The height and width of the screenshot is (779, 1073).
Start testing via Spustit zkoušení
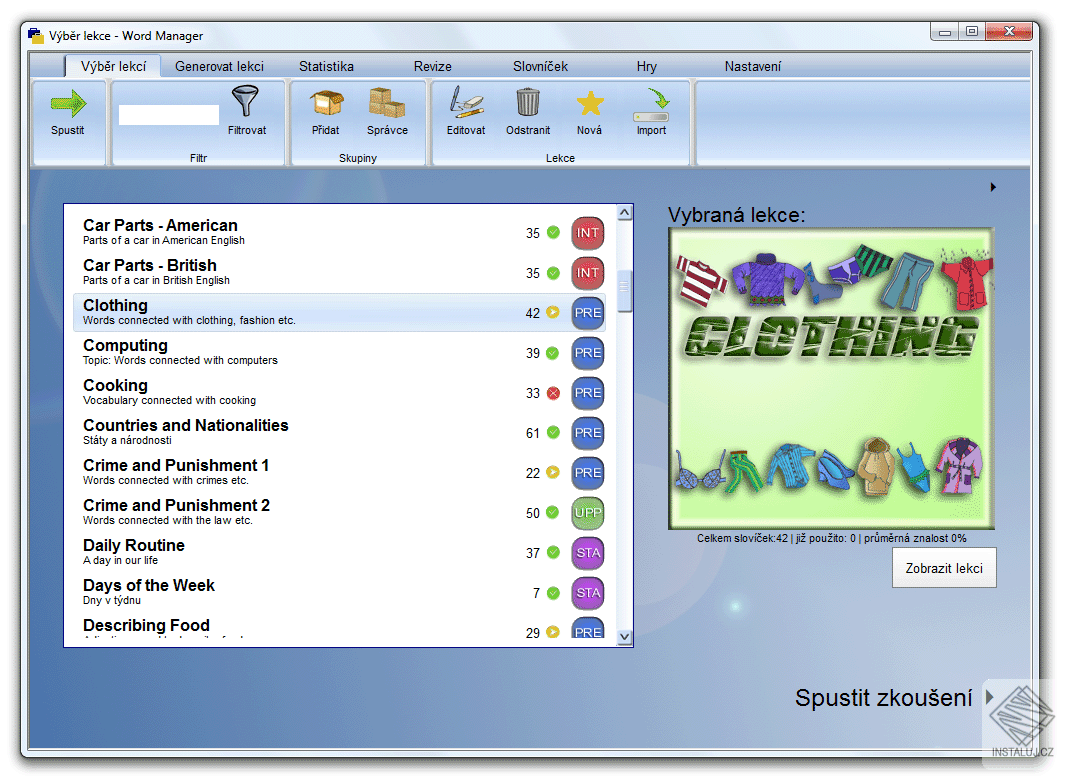coord(882,698)
